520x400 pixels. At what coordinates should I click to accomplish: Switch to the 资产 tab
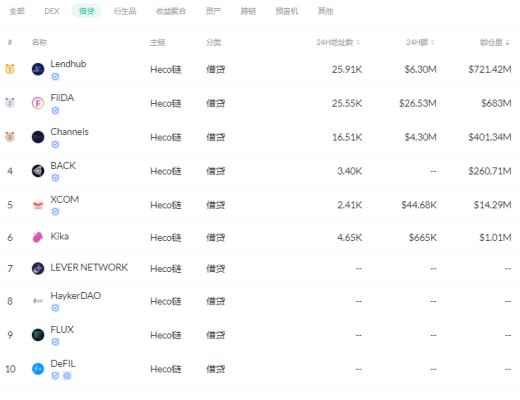(x=213, y=11)
